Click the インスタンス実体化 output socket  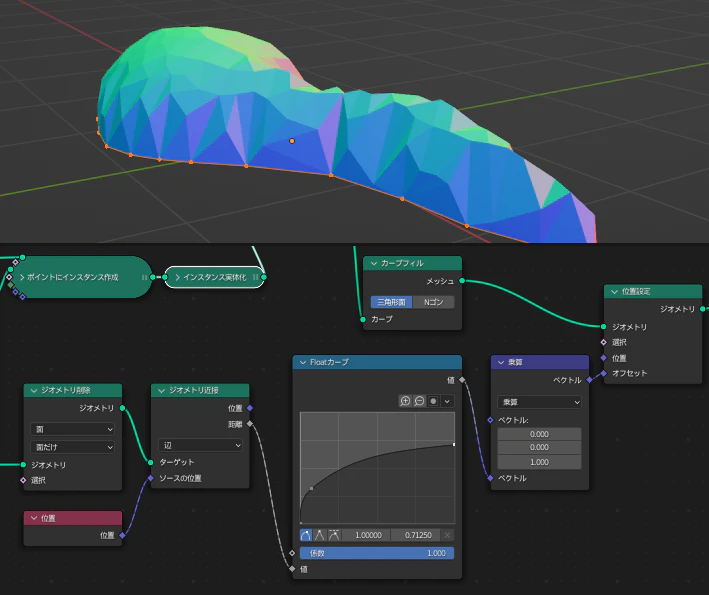264,277
